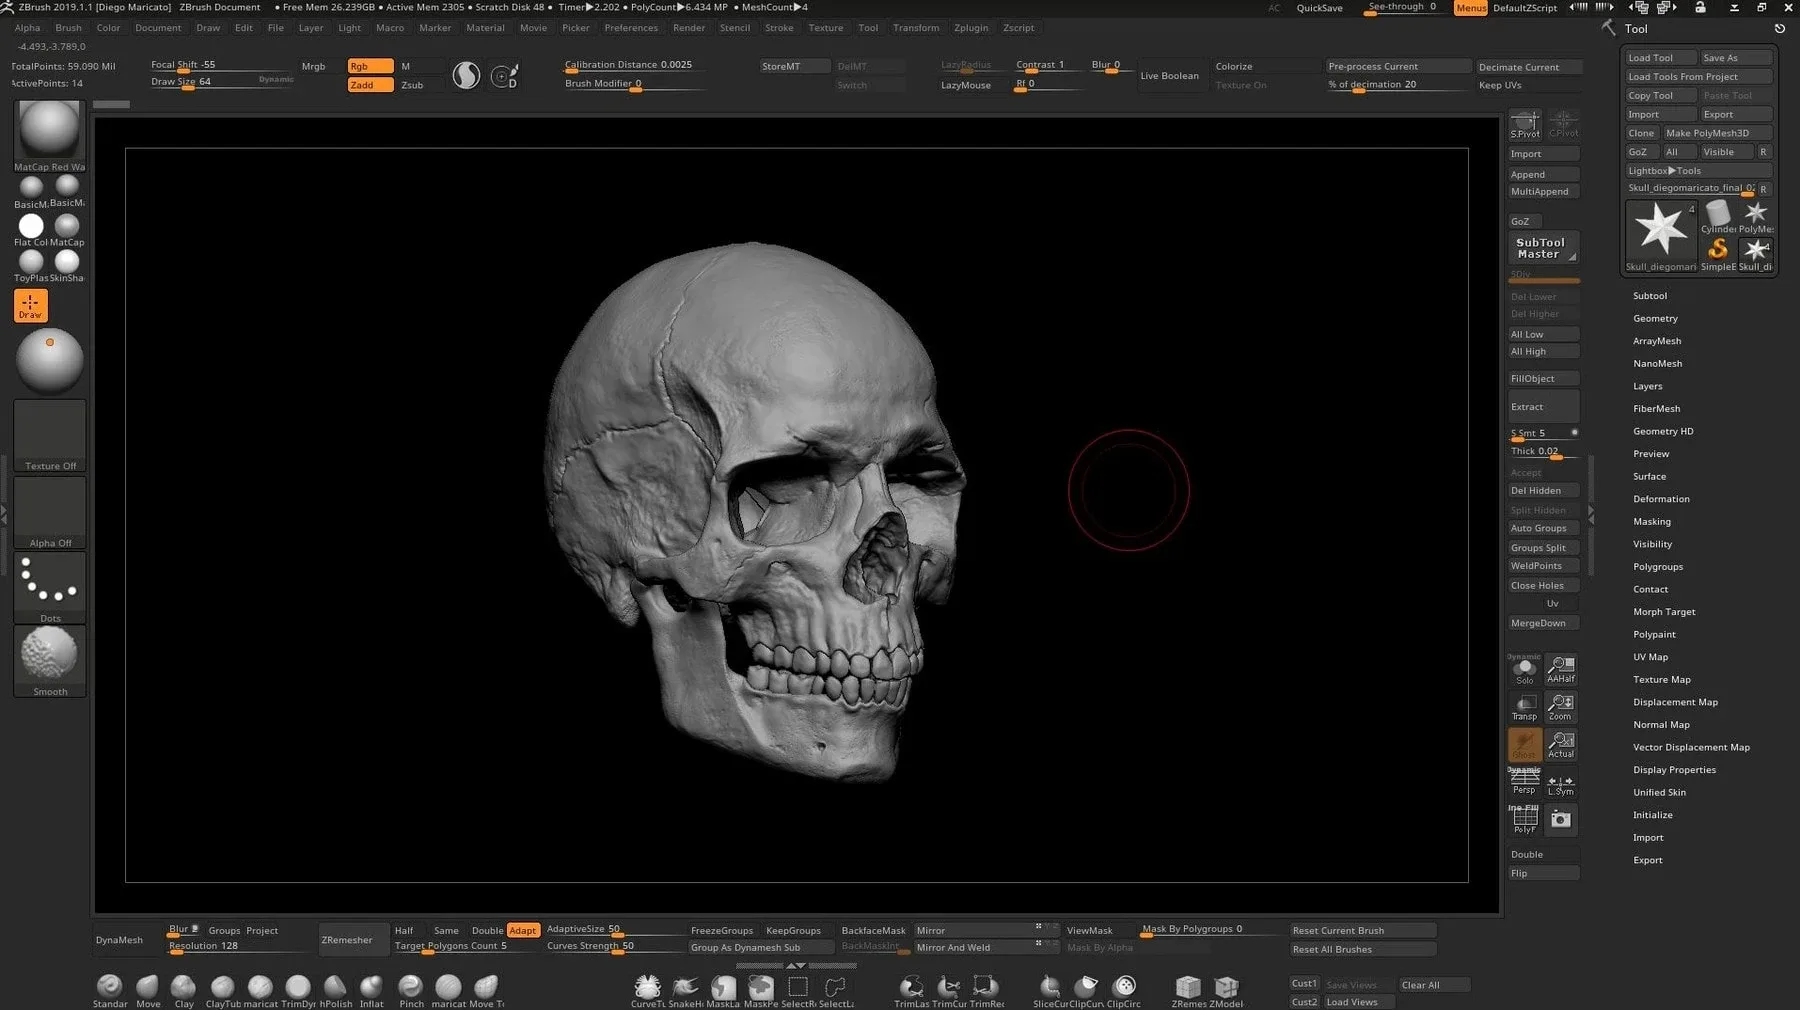Adjust the Focal Shift slider
Image resolution: width=1800 pixels, height=1010 pixels.
point(222,66)
